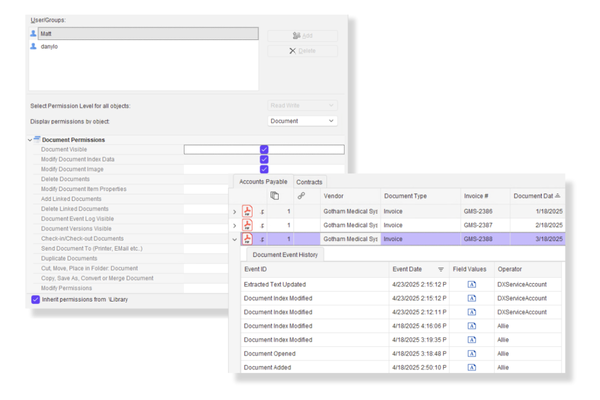Viewport: 600px width, 400px height.
Task: Click the Document Opened event text
Action: point(269,353)
